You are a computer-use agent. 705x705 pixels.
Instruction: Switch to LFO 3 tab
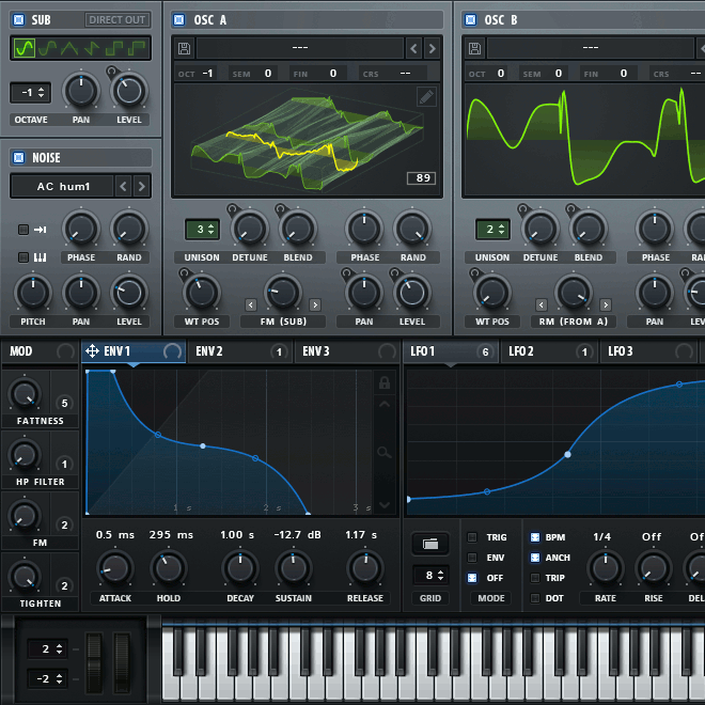click(x=649, y=351)
